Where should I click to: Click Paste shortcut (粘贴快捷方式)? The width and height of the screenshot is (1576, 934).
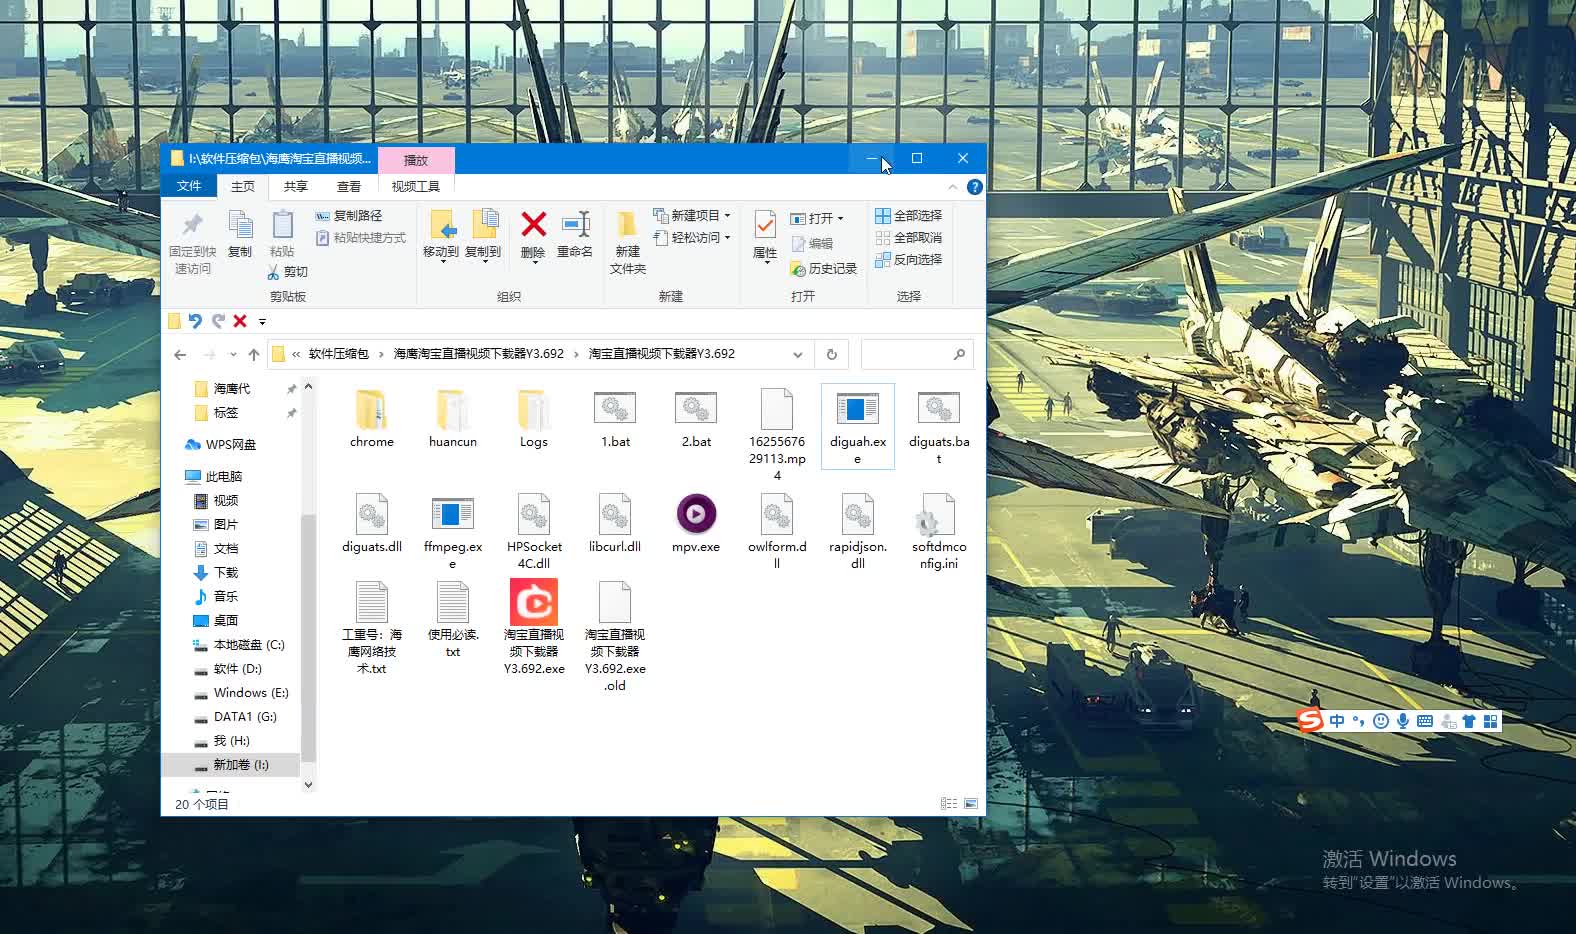coord(361,238)
